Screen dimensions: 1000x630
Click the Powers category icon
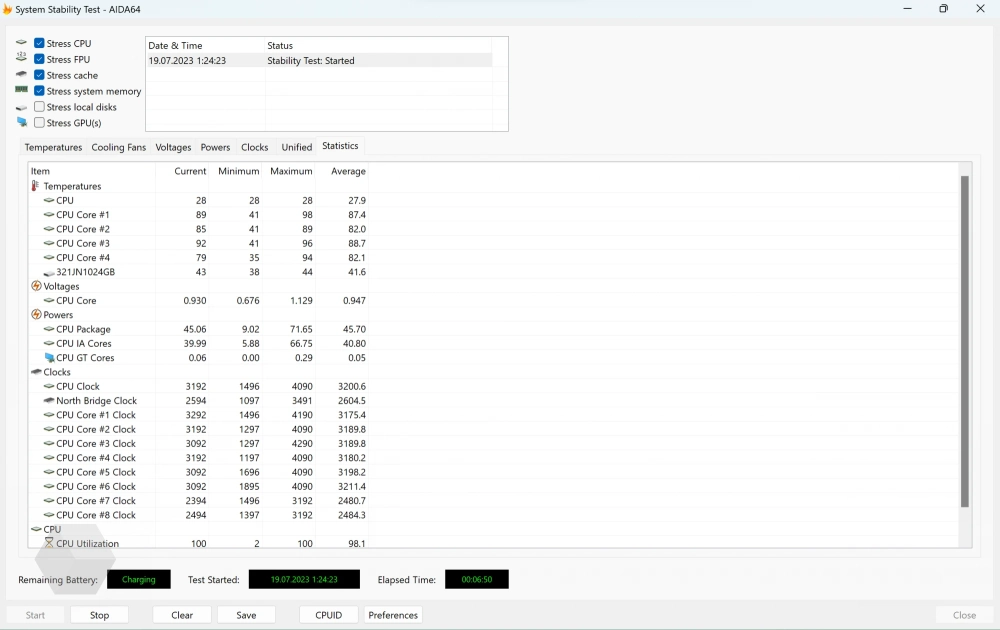[36, 315]
